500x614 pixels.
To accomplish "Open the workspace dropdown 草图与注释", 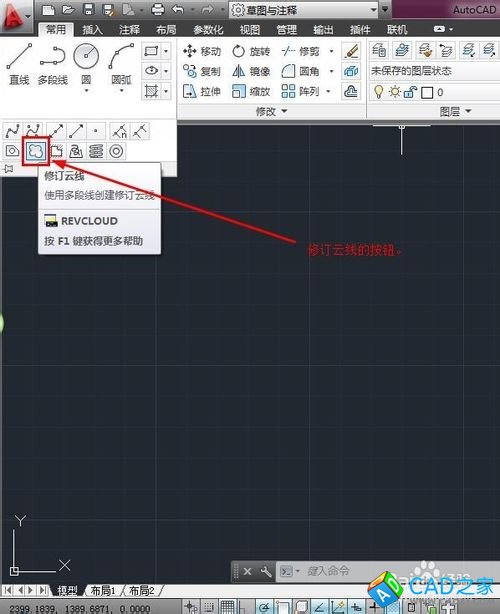I will tap(304, 10).
